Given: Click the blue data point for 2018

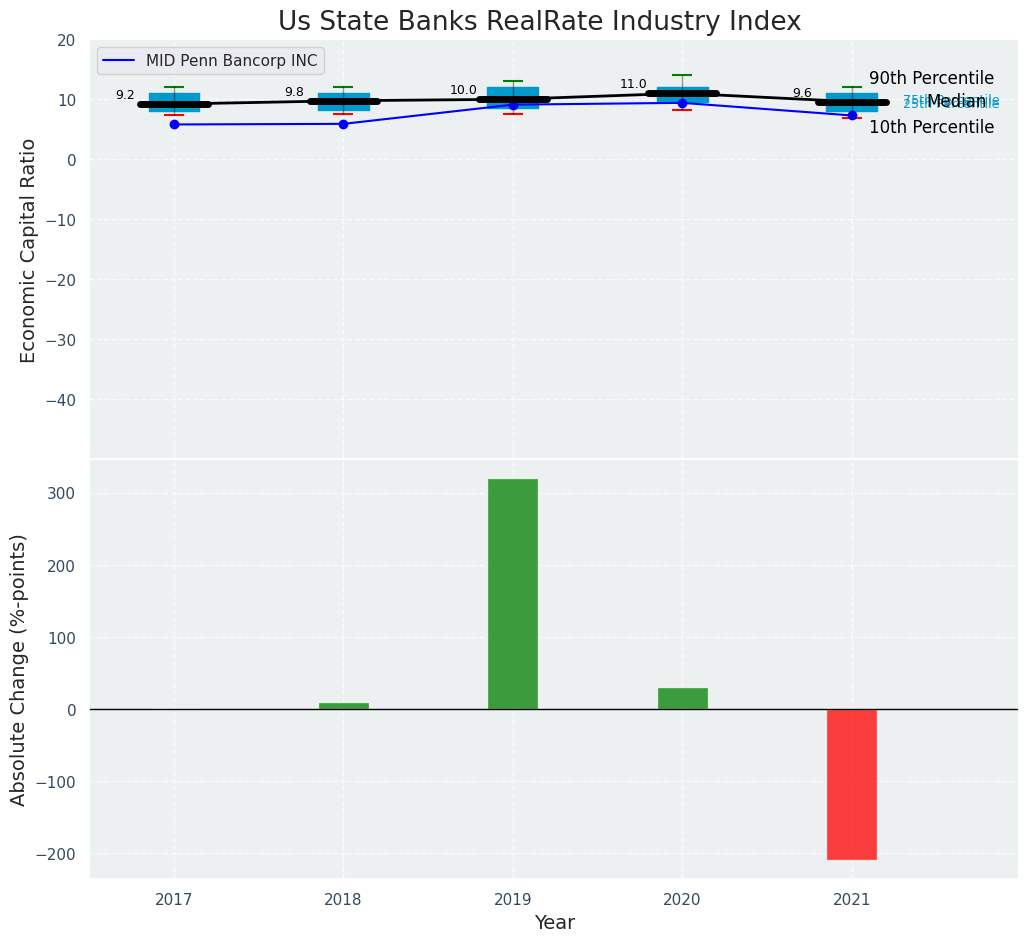Looking at the screenshot, I should click(x=343, y=124).
